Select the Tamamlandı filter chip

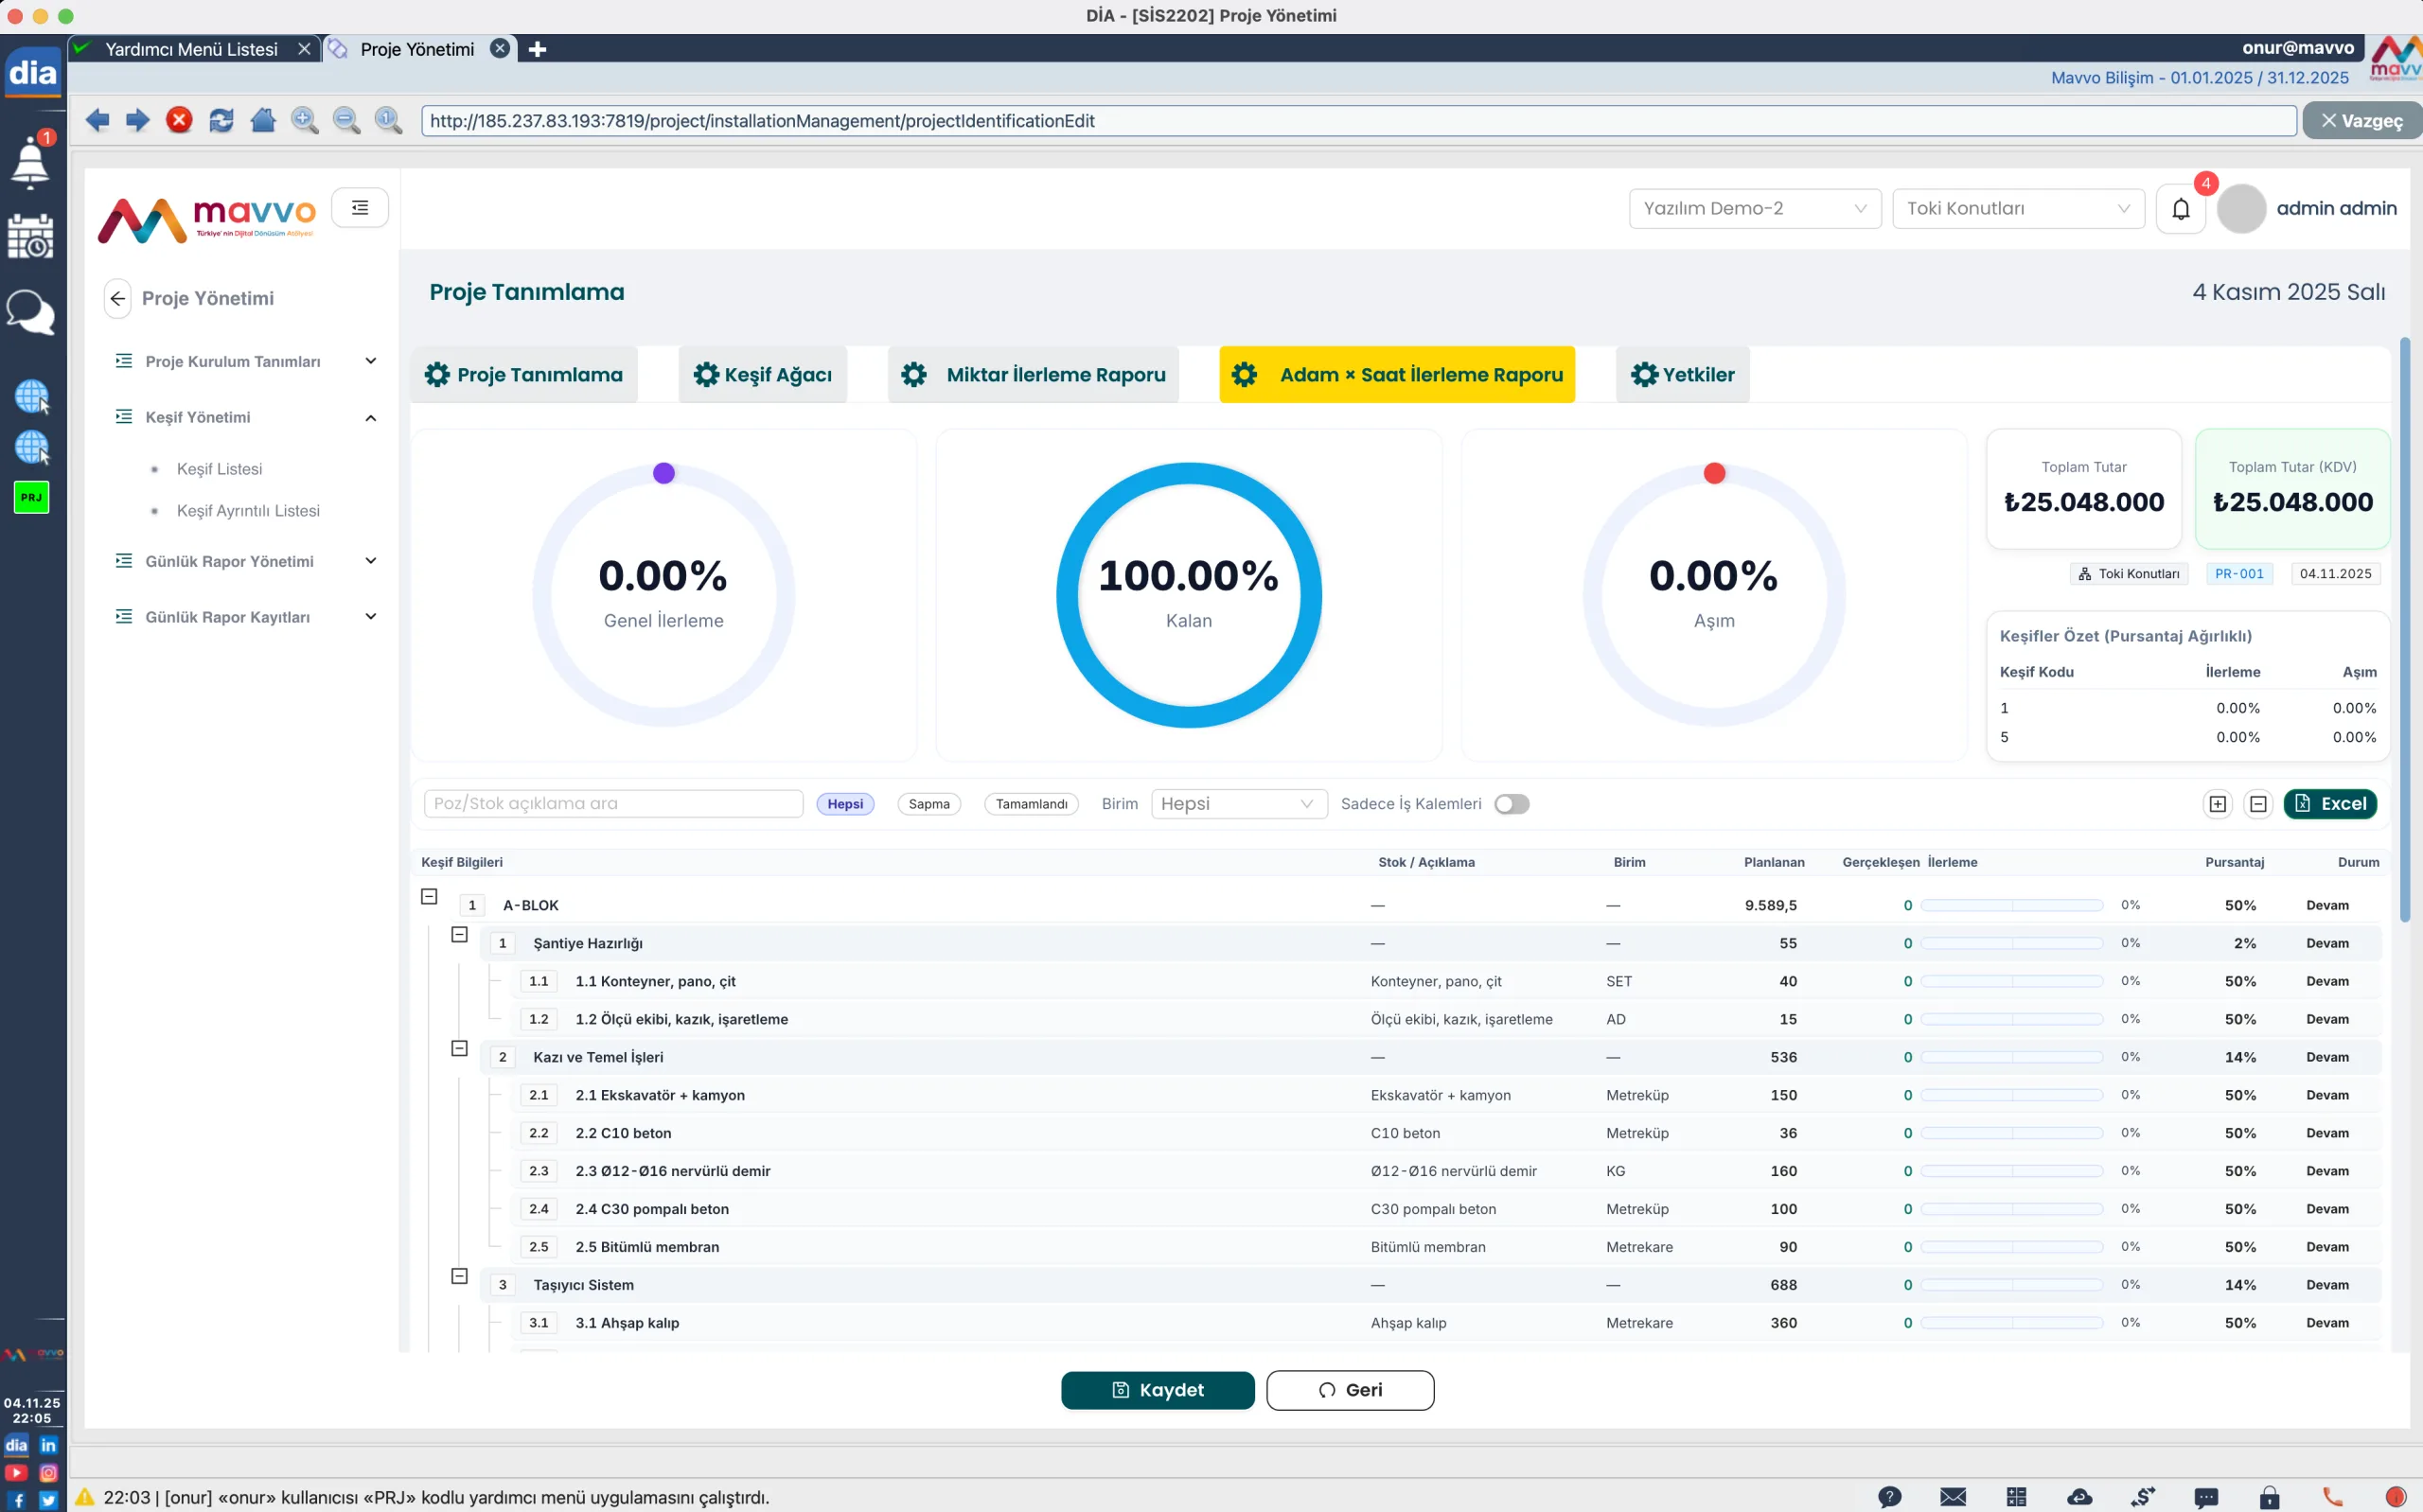1031,804
